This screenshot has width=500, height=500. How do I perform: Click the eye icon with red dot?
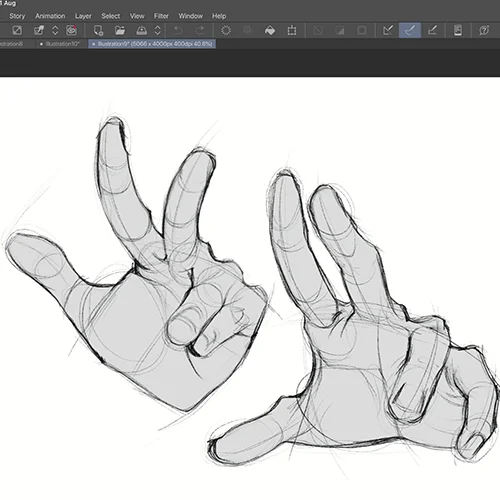(71, 31)
